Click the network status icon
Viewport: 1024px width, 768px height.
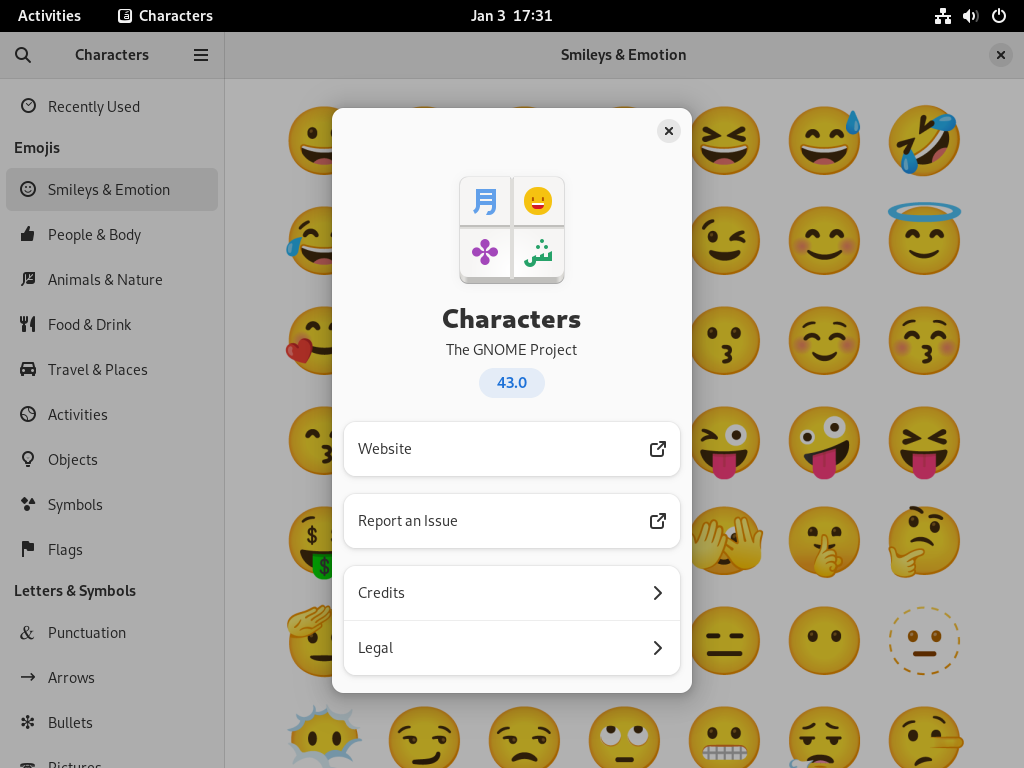[x=943, y=16]
